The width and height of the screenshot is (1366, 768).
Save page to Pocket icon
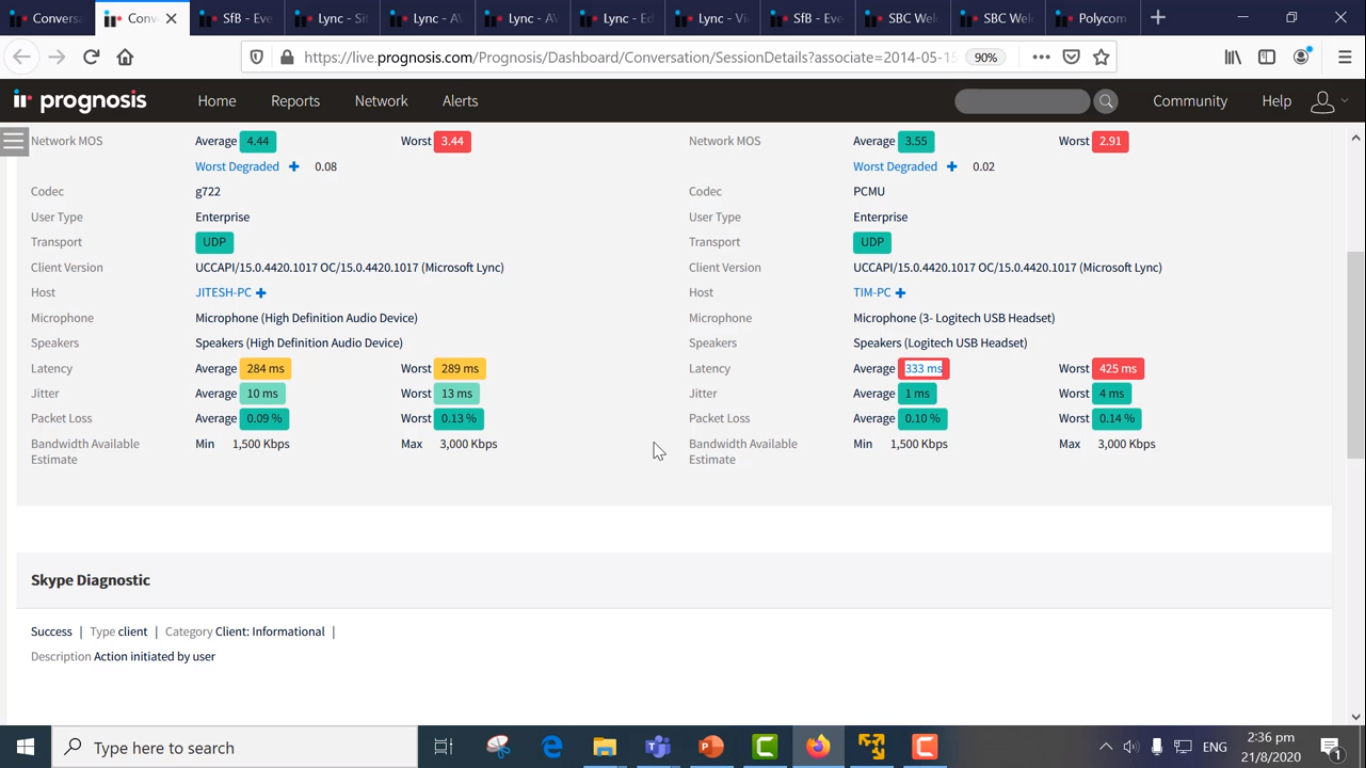(1071, 57)
